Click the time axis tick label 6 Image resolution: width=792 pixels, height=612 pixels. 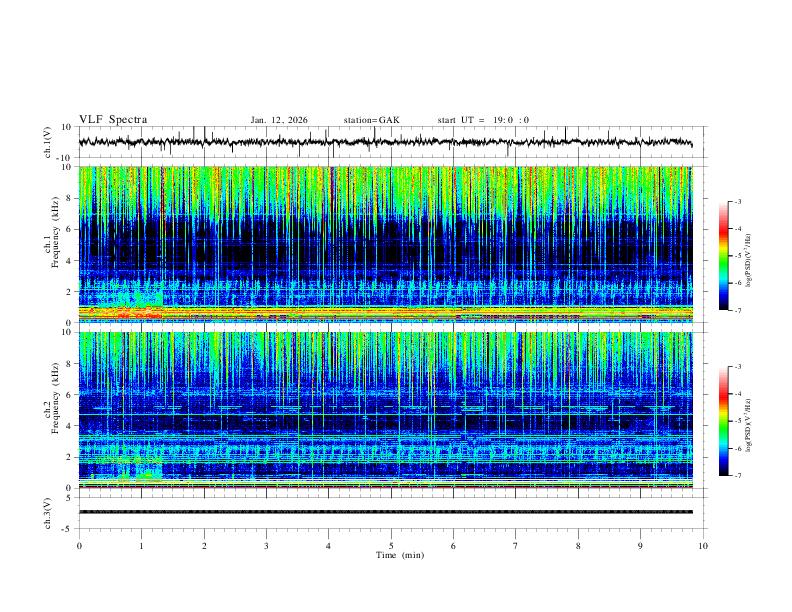[x=454, y=546]
